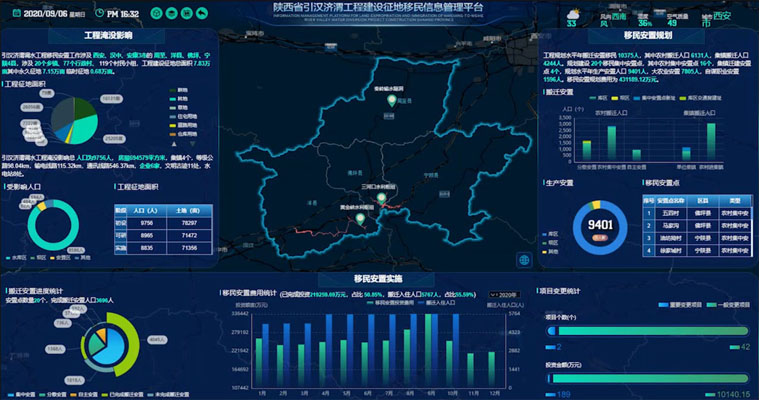Click table cell 71472
The image size is (760, 400).
189,235
